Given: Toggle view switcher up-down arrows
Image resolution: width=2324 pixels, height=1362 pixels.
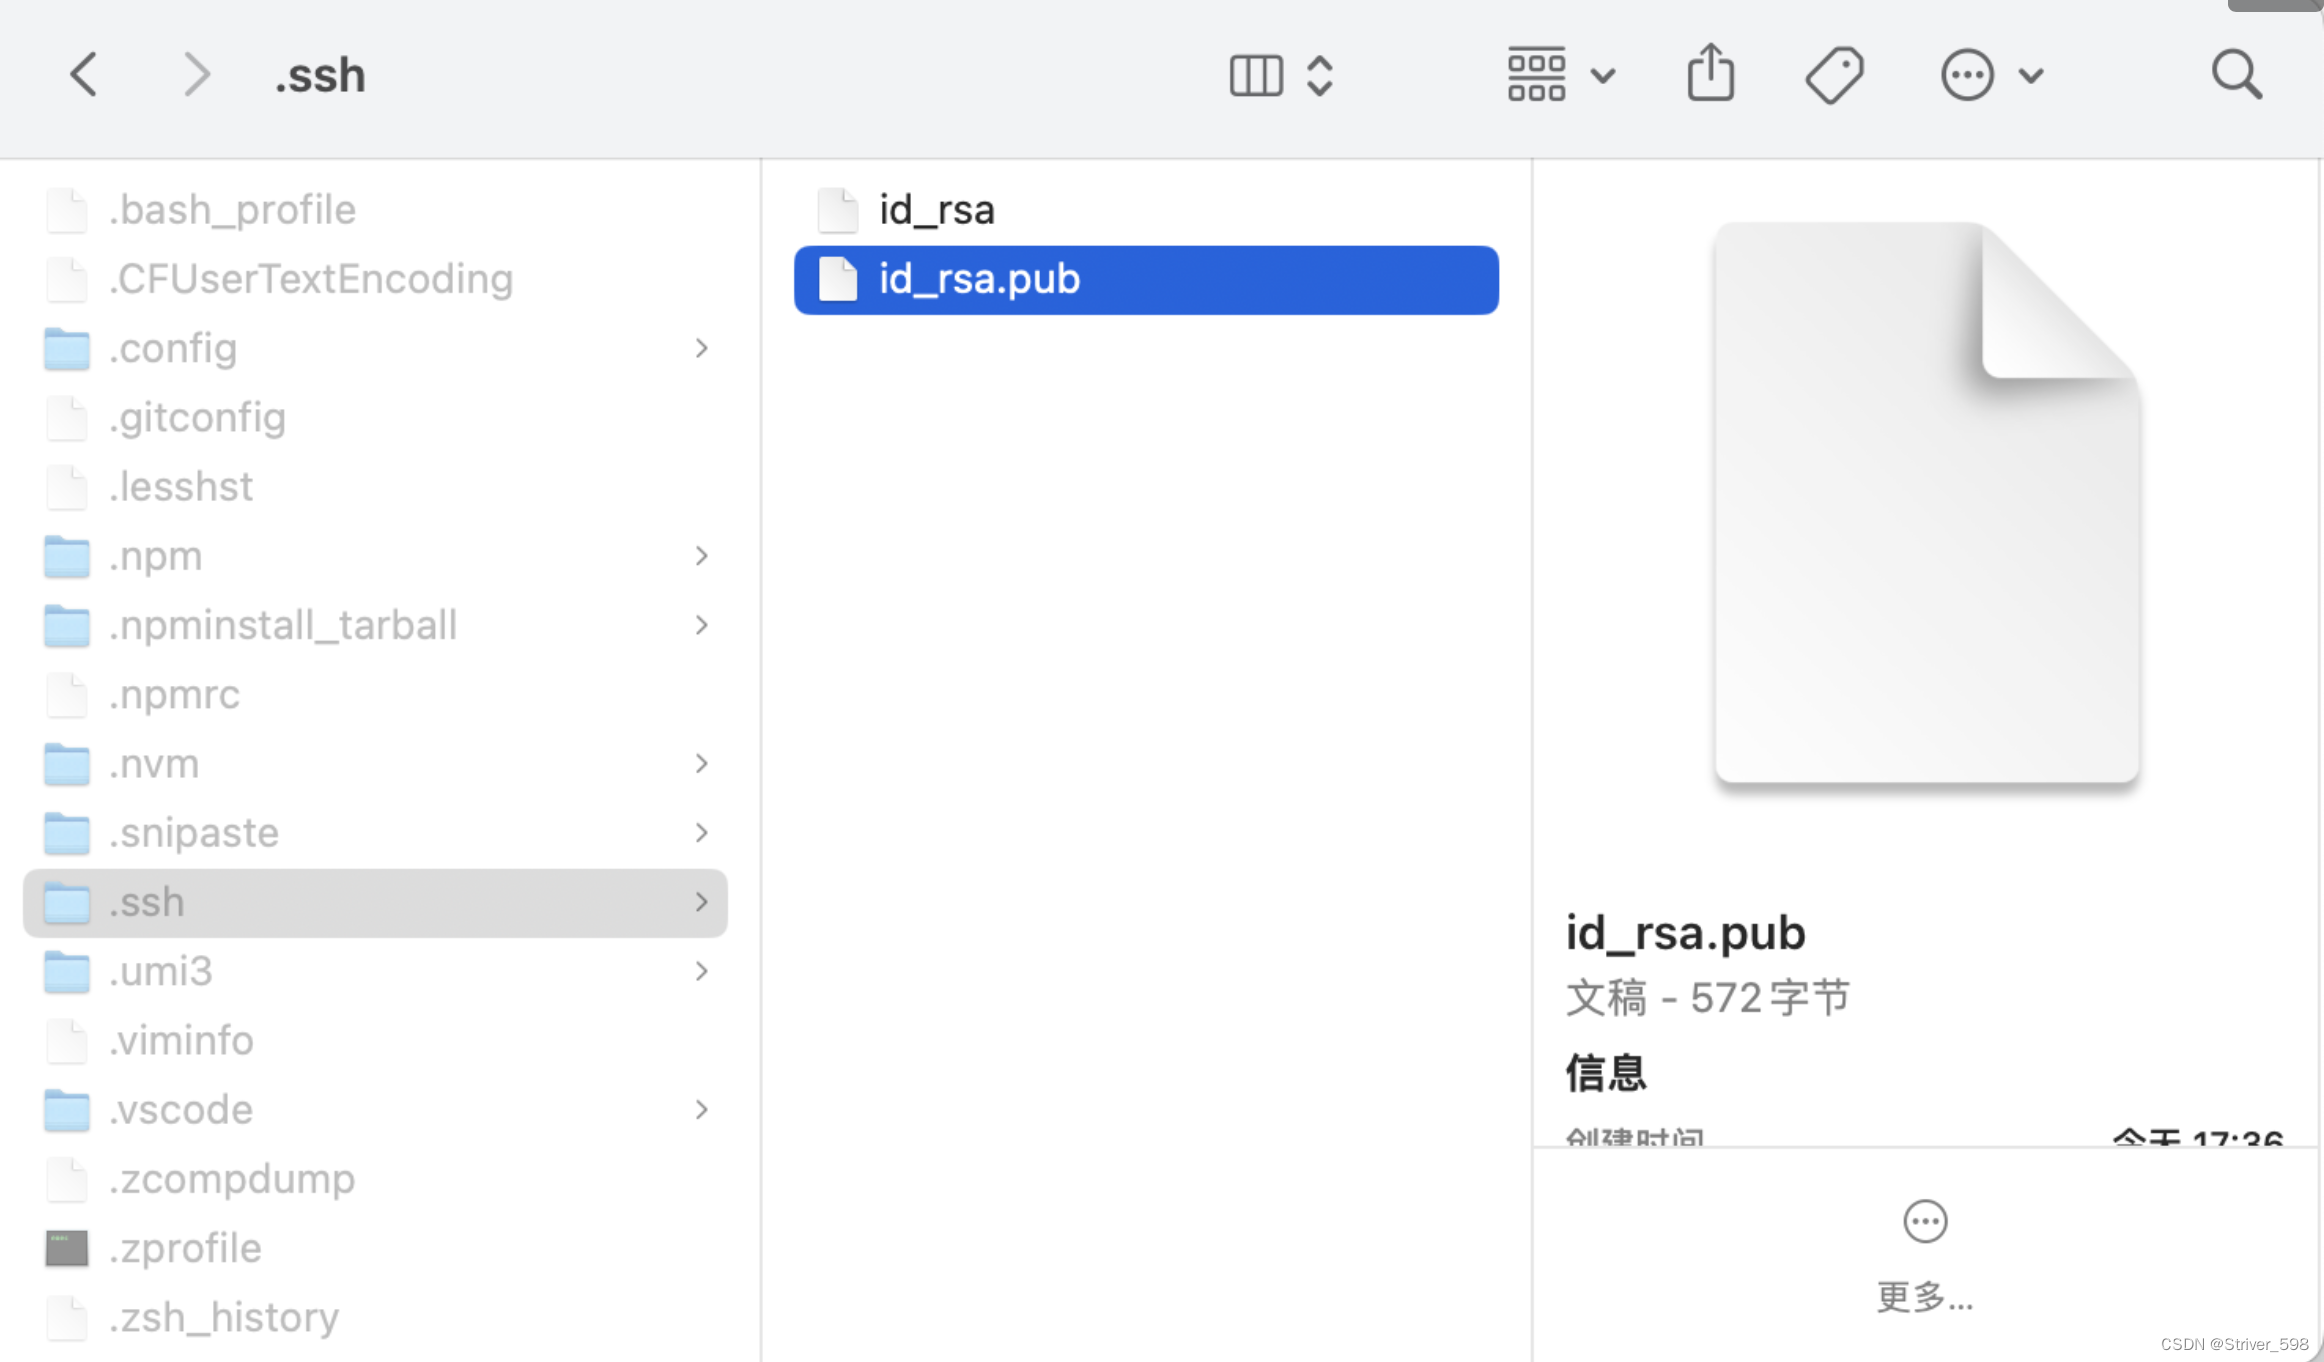Looking at the screenshot, I should point(1320,75).
